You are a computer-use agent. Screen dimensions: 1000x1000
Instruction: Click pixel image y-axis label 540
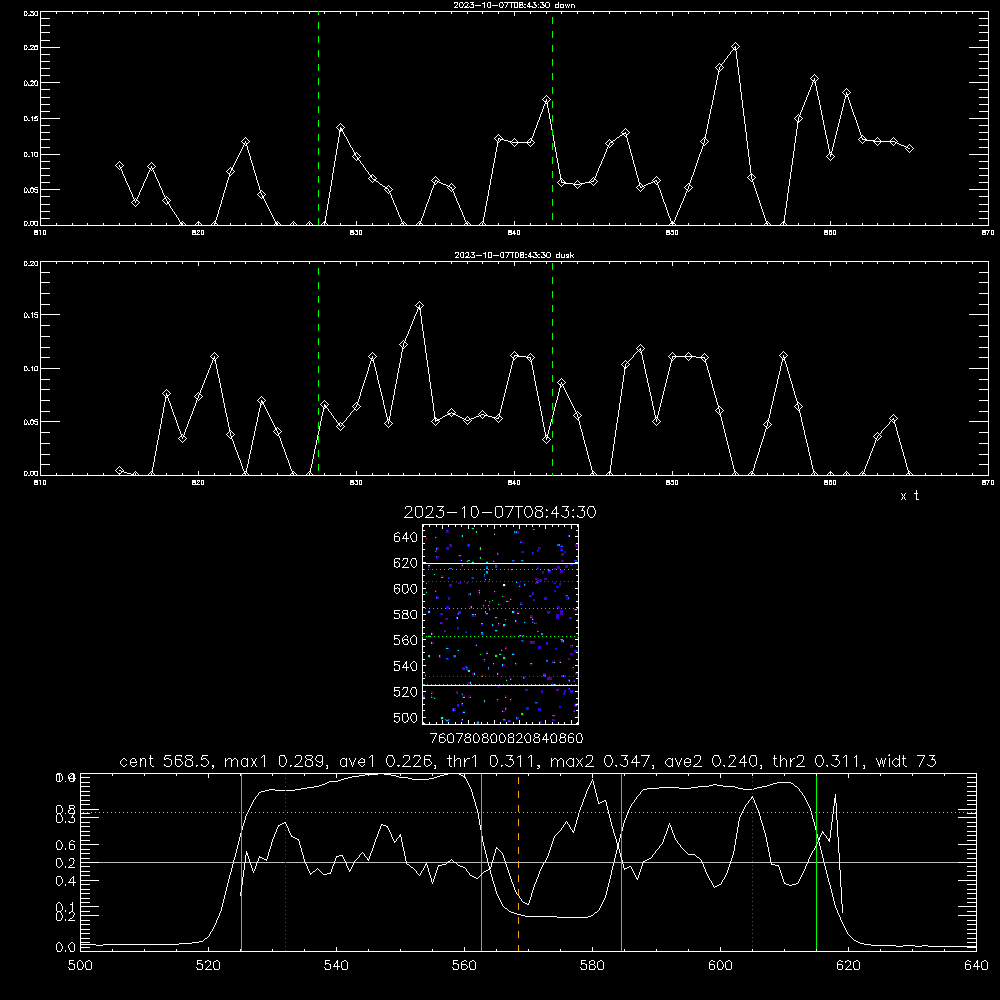(x=406, y=666)
